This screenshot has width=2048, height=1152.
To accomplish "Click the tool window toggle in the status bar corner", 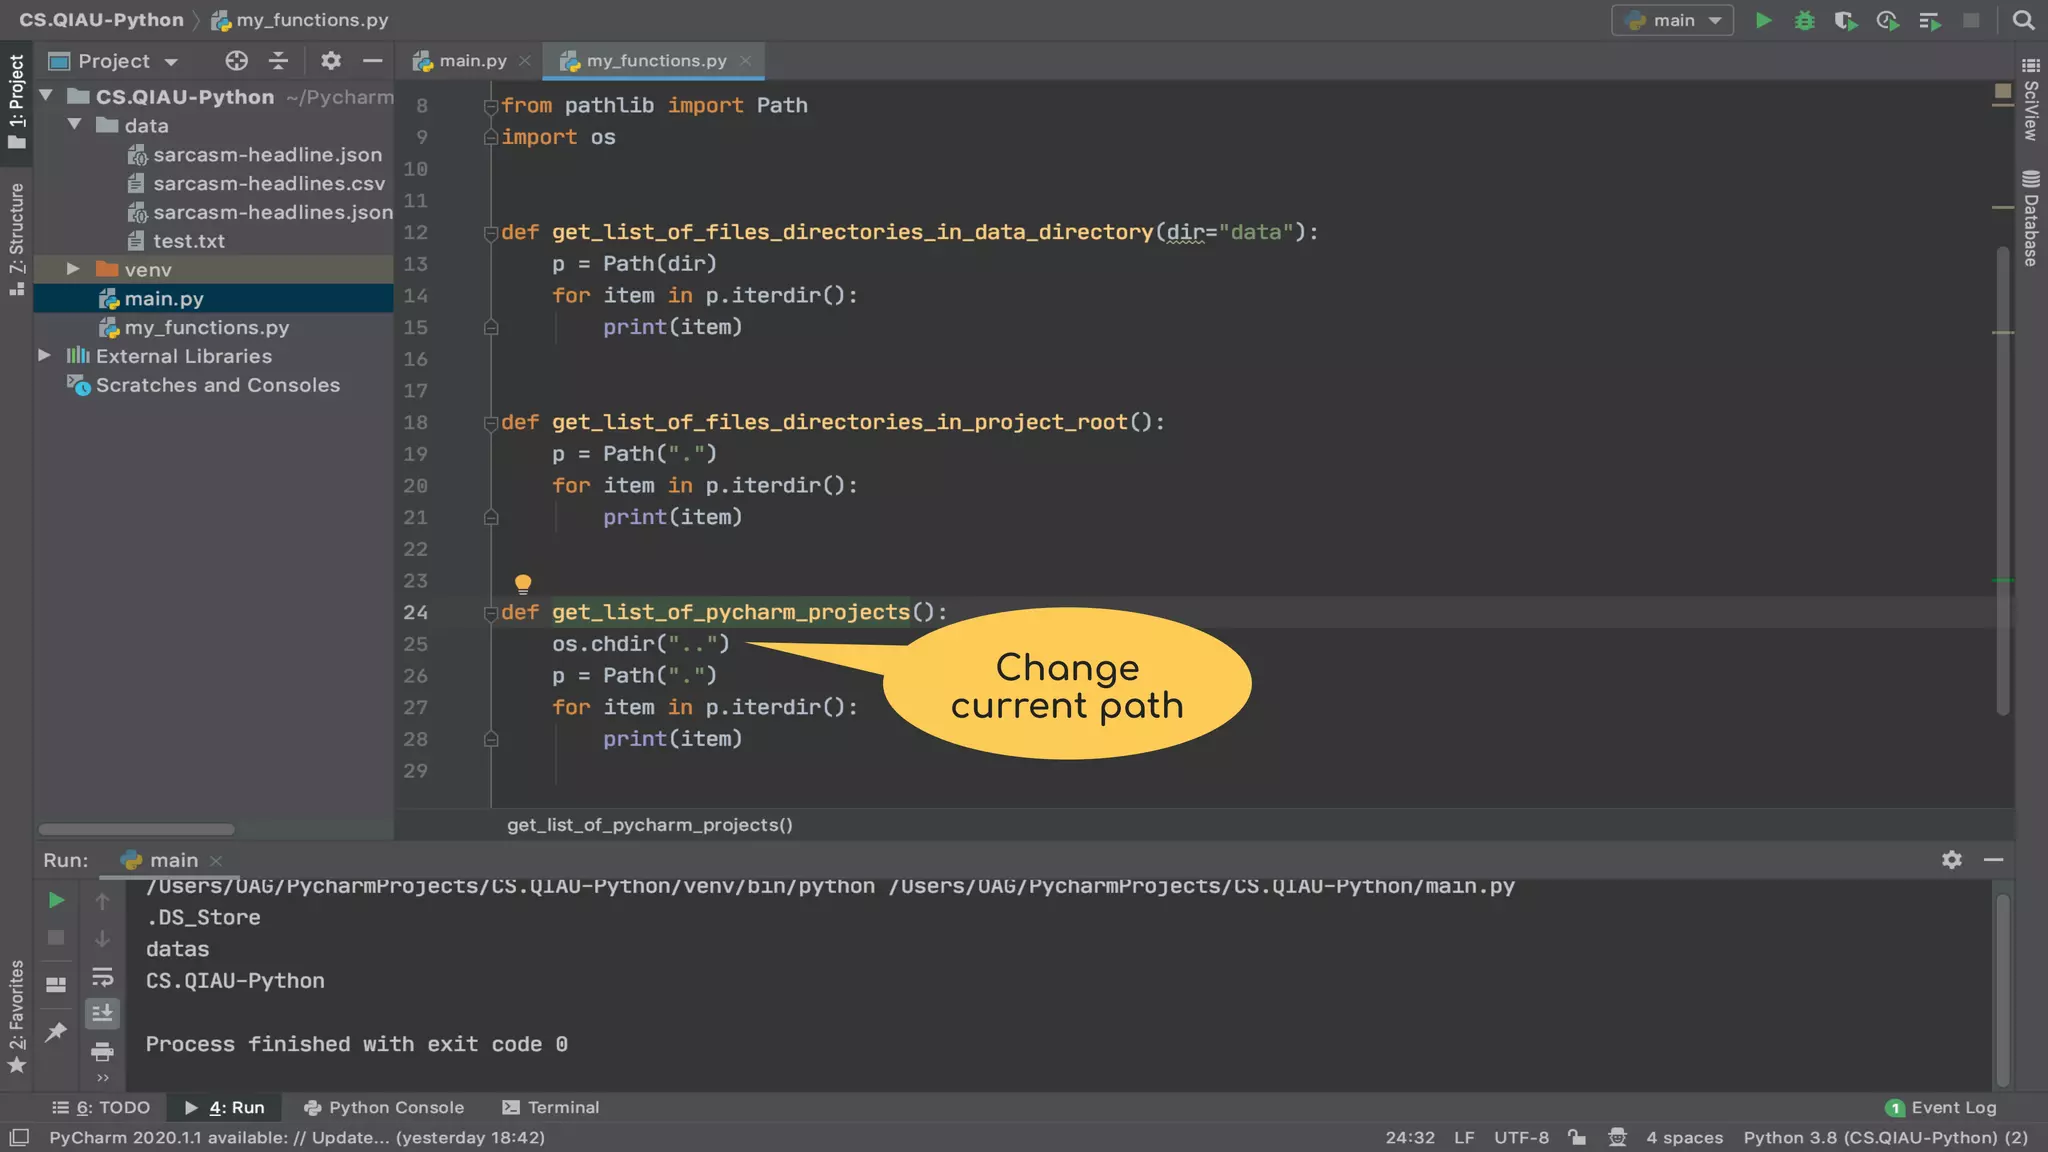I will pyautogui.click(x=19, y=1137).
